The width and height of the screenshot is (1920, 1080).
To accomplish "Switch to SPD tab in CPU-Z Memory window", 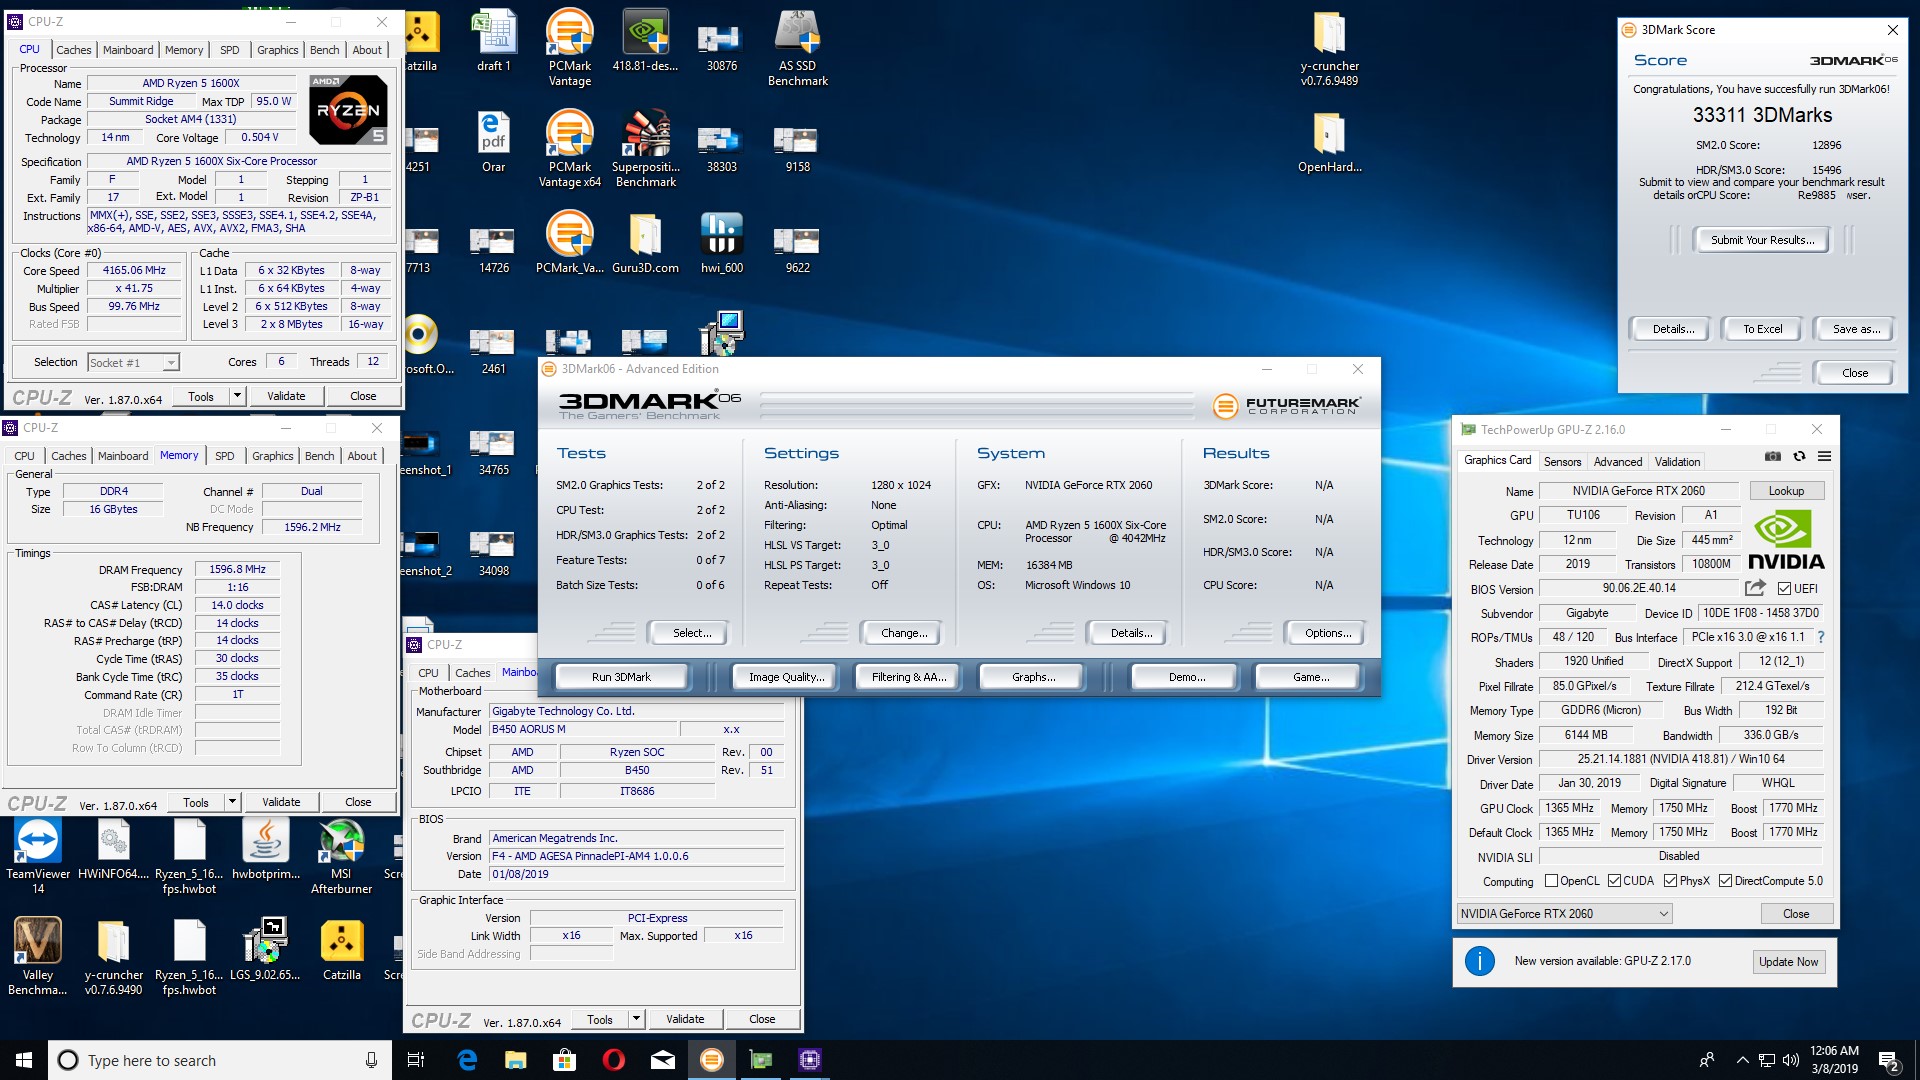I will pos(225,456).
